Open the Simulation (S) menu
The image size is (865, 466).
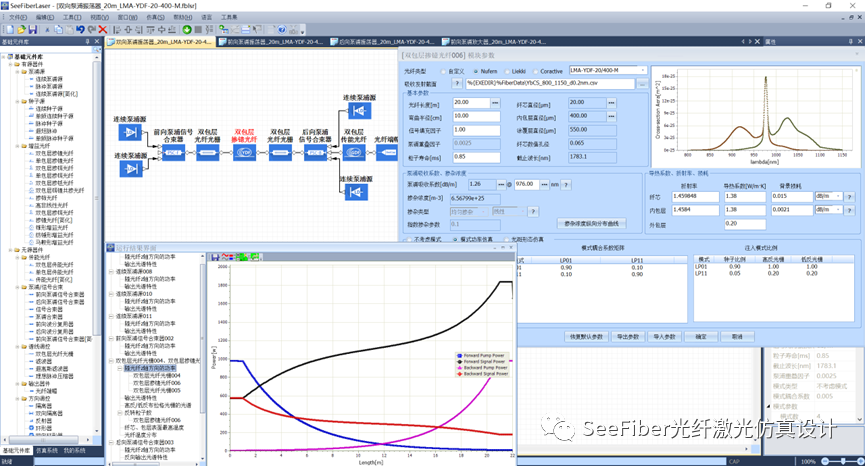click(156, 18)
